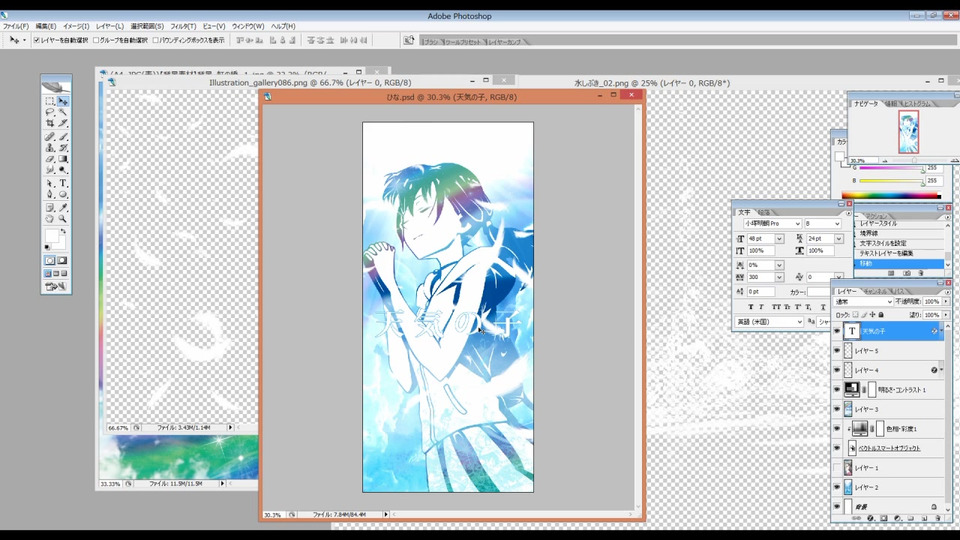Open the tracking 300 dropdown
The height and width of the screenshot is (540, 960).
[779, 277]
